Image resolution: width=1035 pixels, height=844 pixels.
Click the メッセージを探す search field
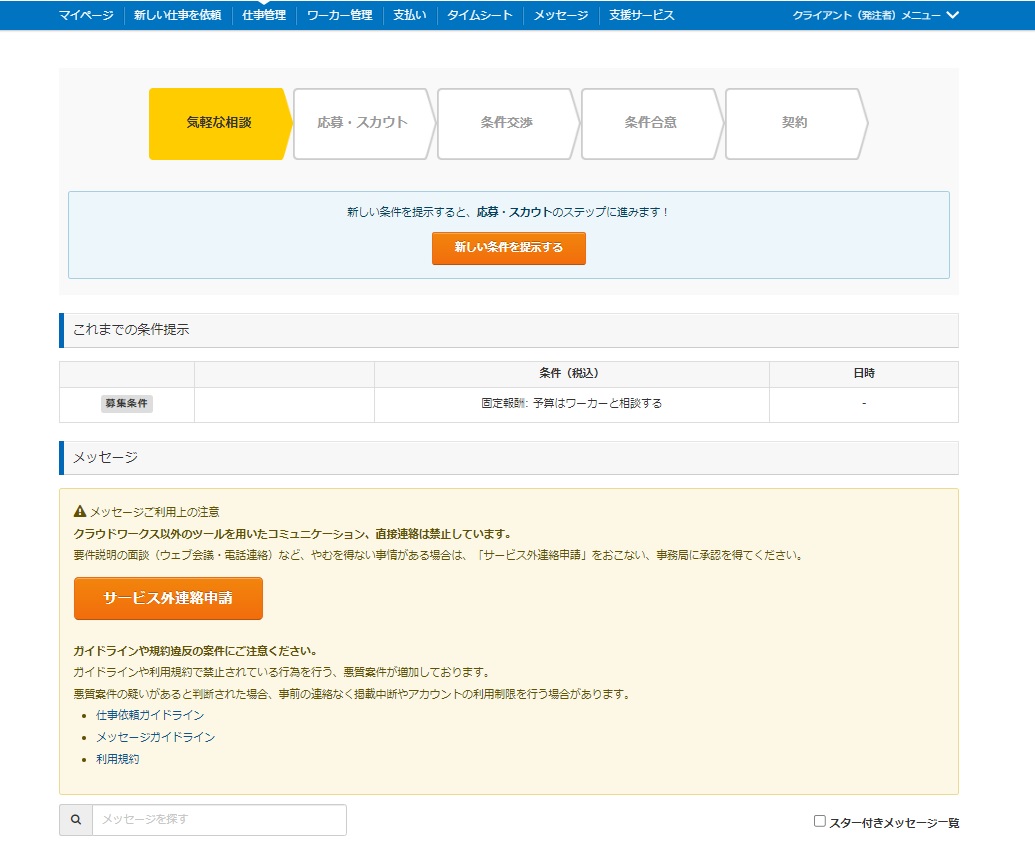click(x=219, y=820)
